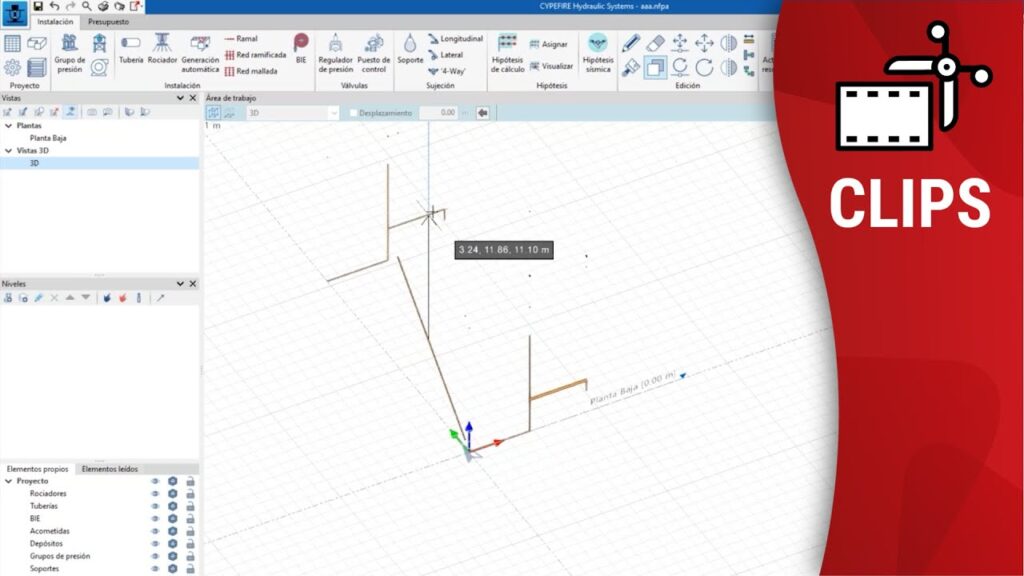Switch to the Elementos leídos tab
Viewport: 1024px width, 576px height.
110,468
